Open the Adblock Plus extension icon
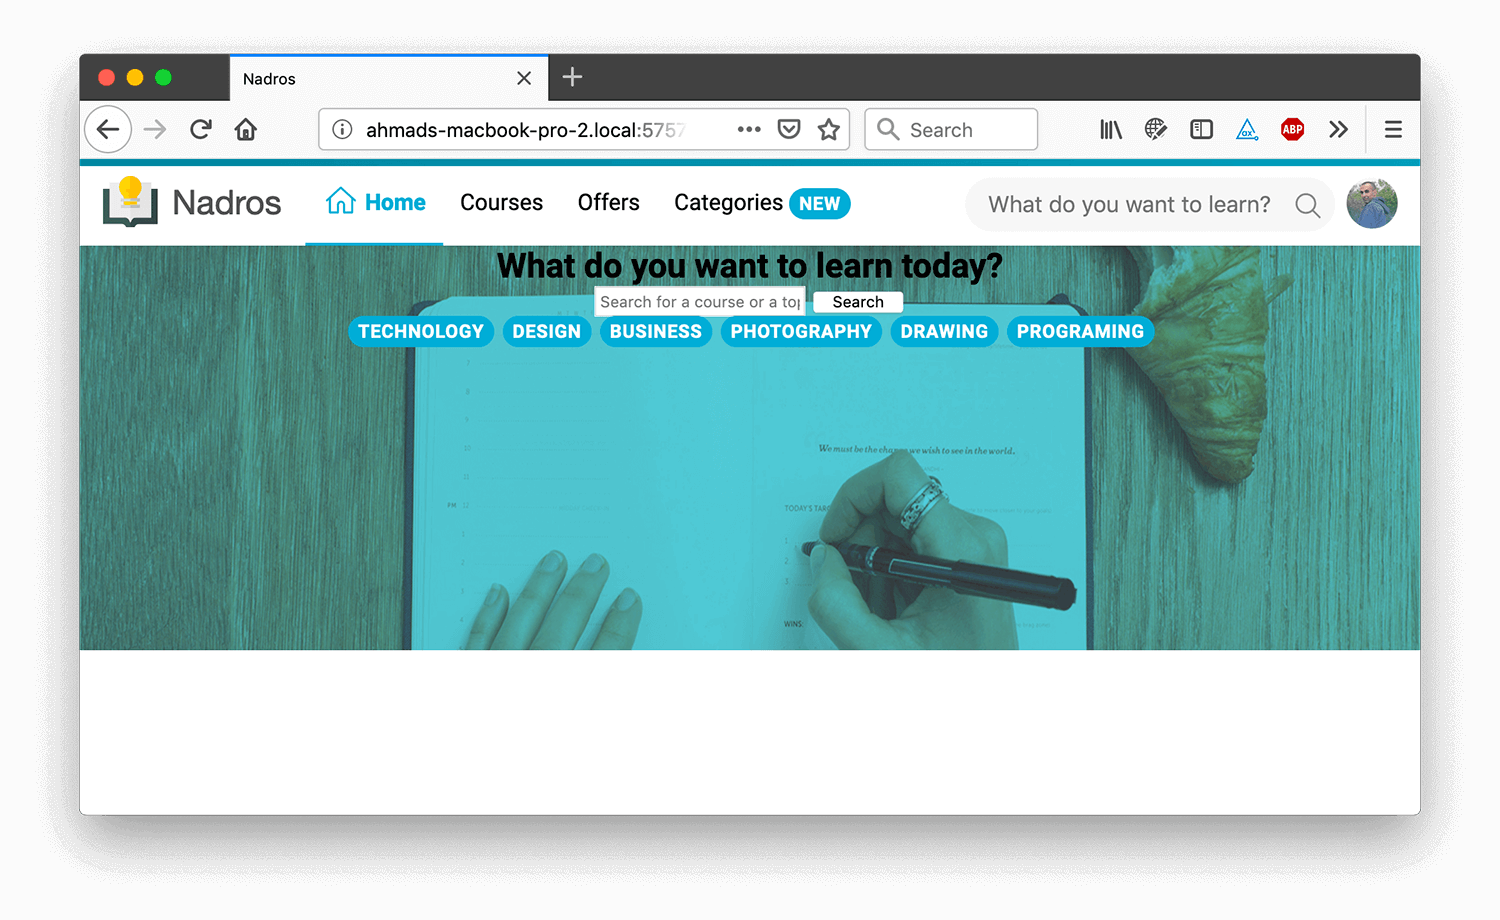 pos(1292,129)
